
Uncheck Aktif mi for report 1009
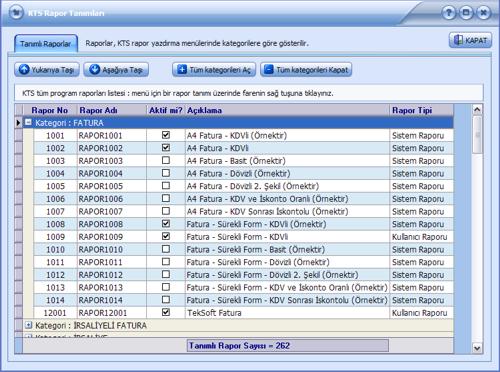click(x=166, y=236)
